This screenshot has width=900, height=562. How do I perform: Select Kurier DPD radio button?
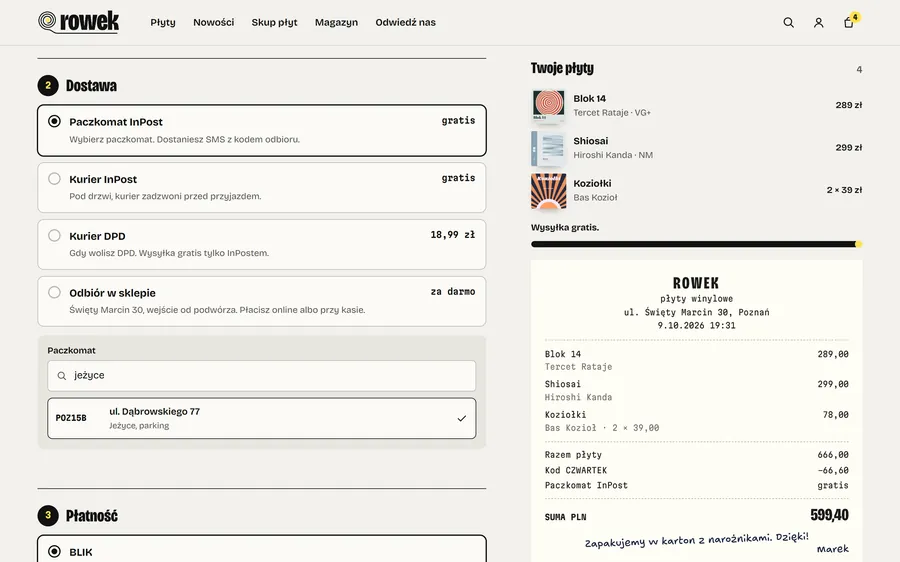[x=54, y=235]
